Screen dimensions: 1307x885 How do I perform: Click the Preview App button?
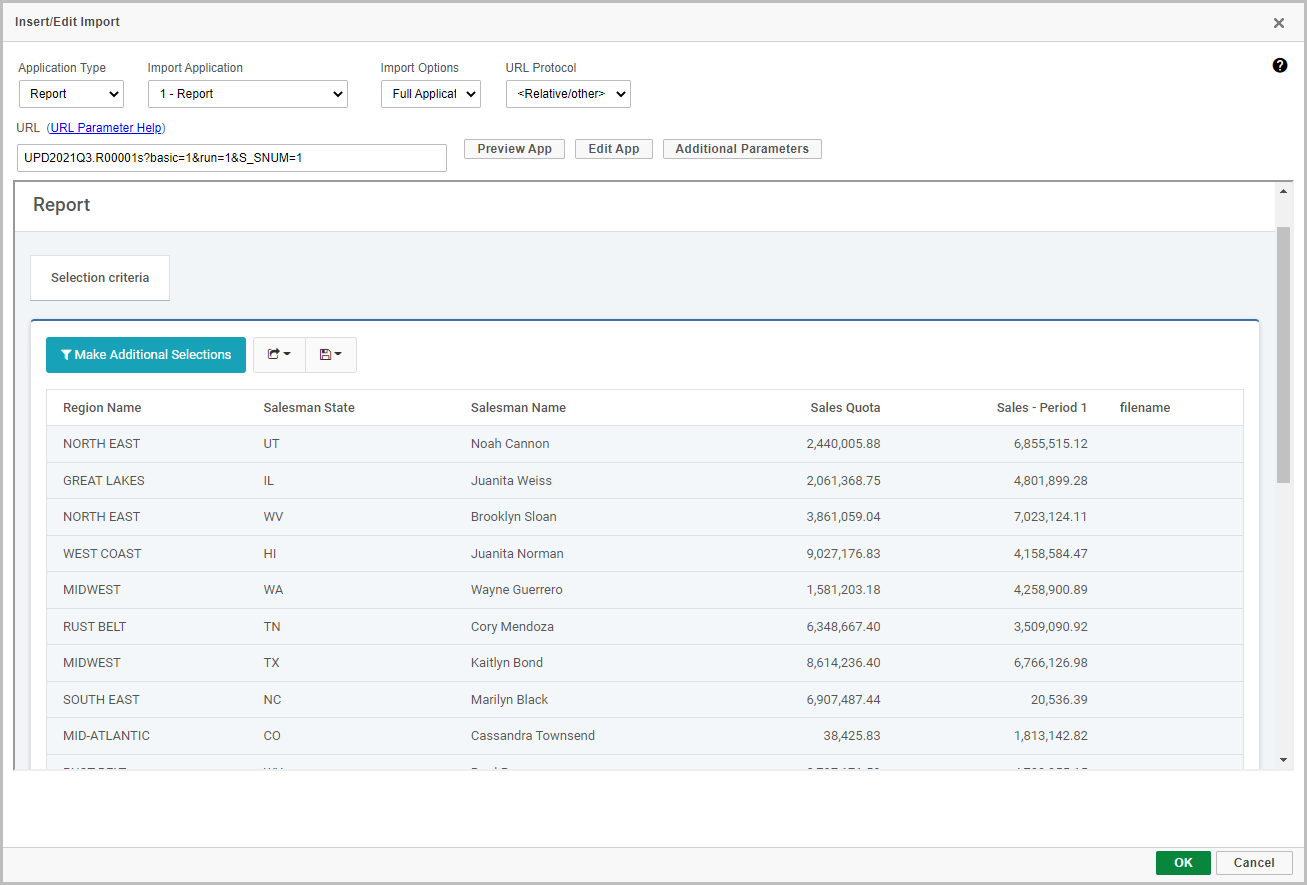click(x=514, y=149)
